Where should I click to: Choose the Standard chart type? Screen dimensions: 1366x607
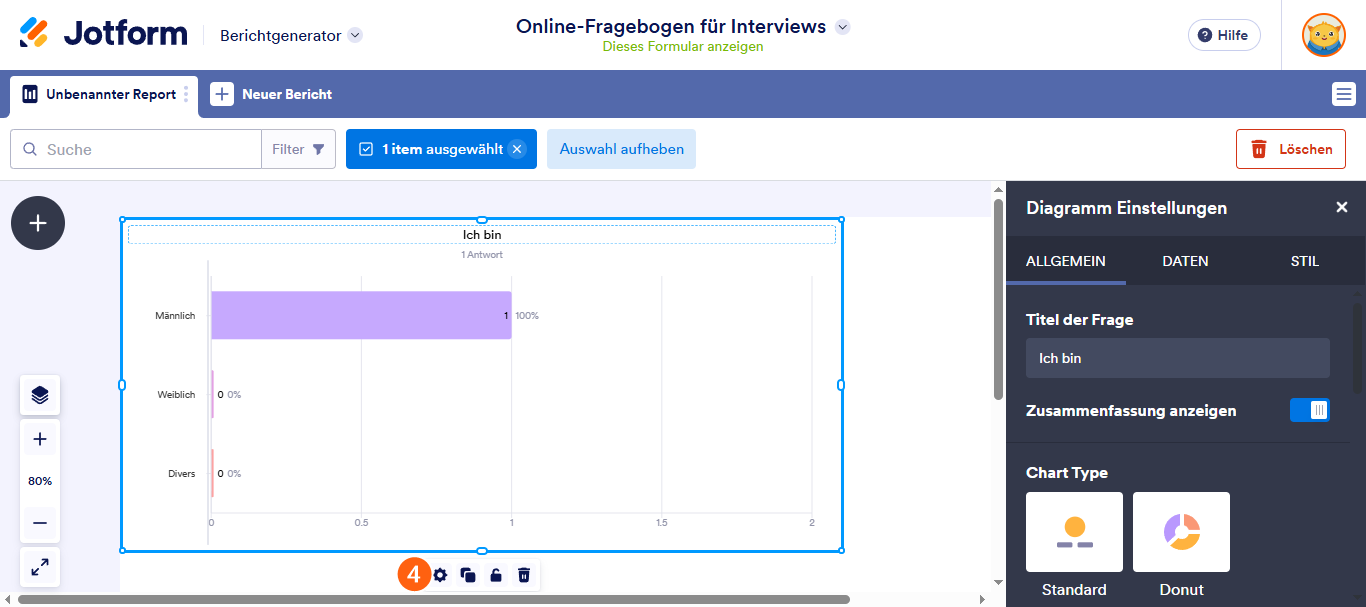[1074, 545]
